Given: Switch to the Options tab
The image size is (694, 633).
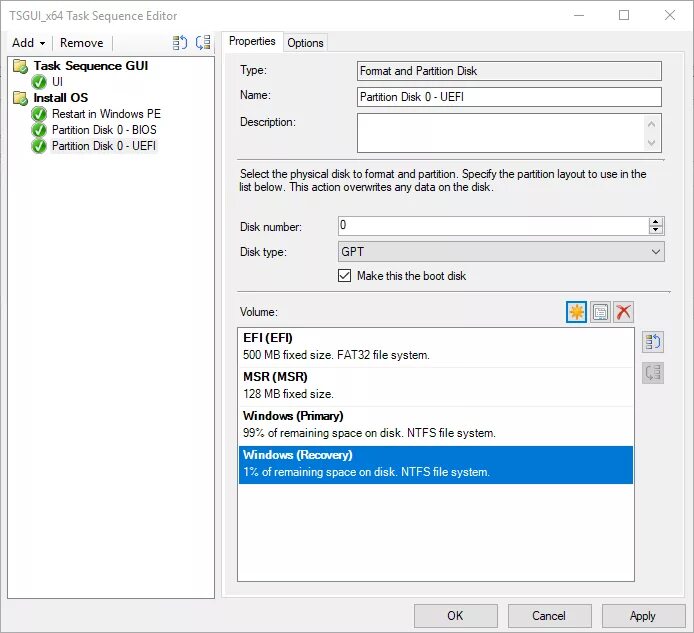Looking at the screenshot, I should point(305,43).
